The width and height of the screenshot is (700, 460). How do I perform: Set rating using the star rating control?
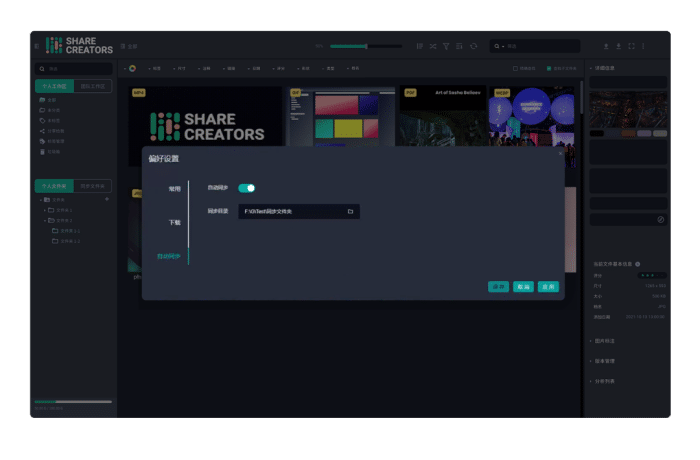coord(652,275)
